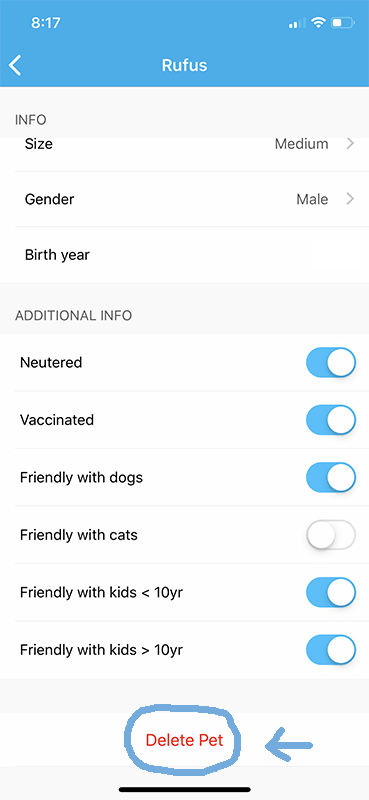Viewport: 369px width, 800px height.
Task: Disable the Neutered toggle
Action: click(x=331, y=362)
